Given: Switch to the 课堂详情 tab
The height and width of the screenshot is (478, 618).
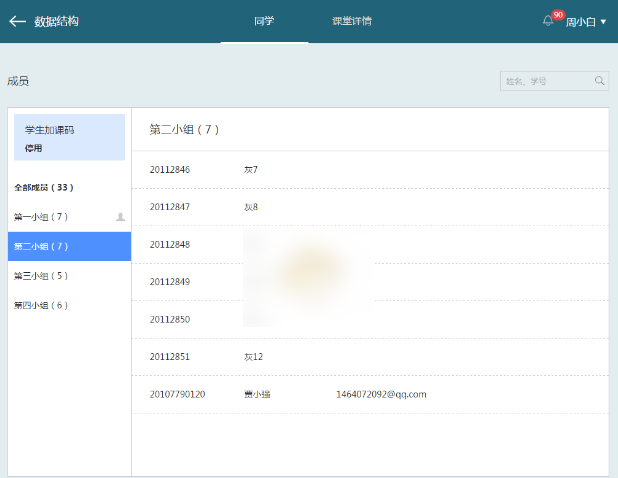Looking at the screenshot, I should [x=352, y=21].
